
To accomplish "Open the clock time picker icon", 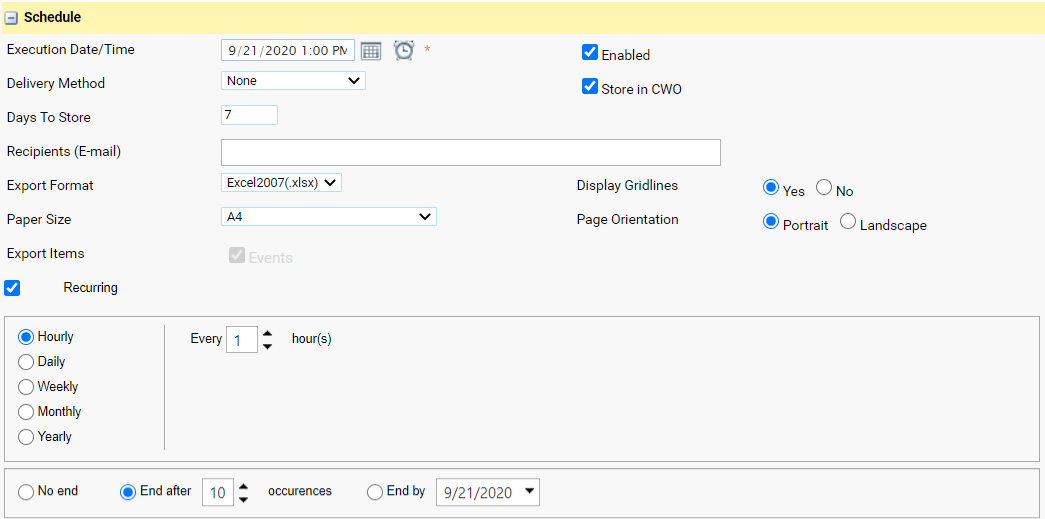I will pos(404,51).
